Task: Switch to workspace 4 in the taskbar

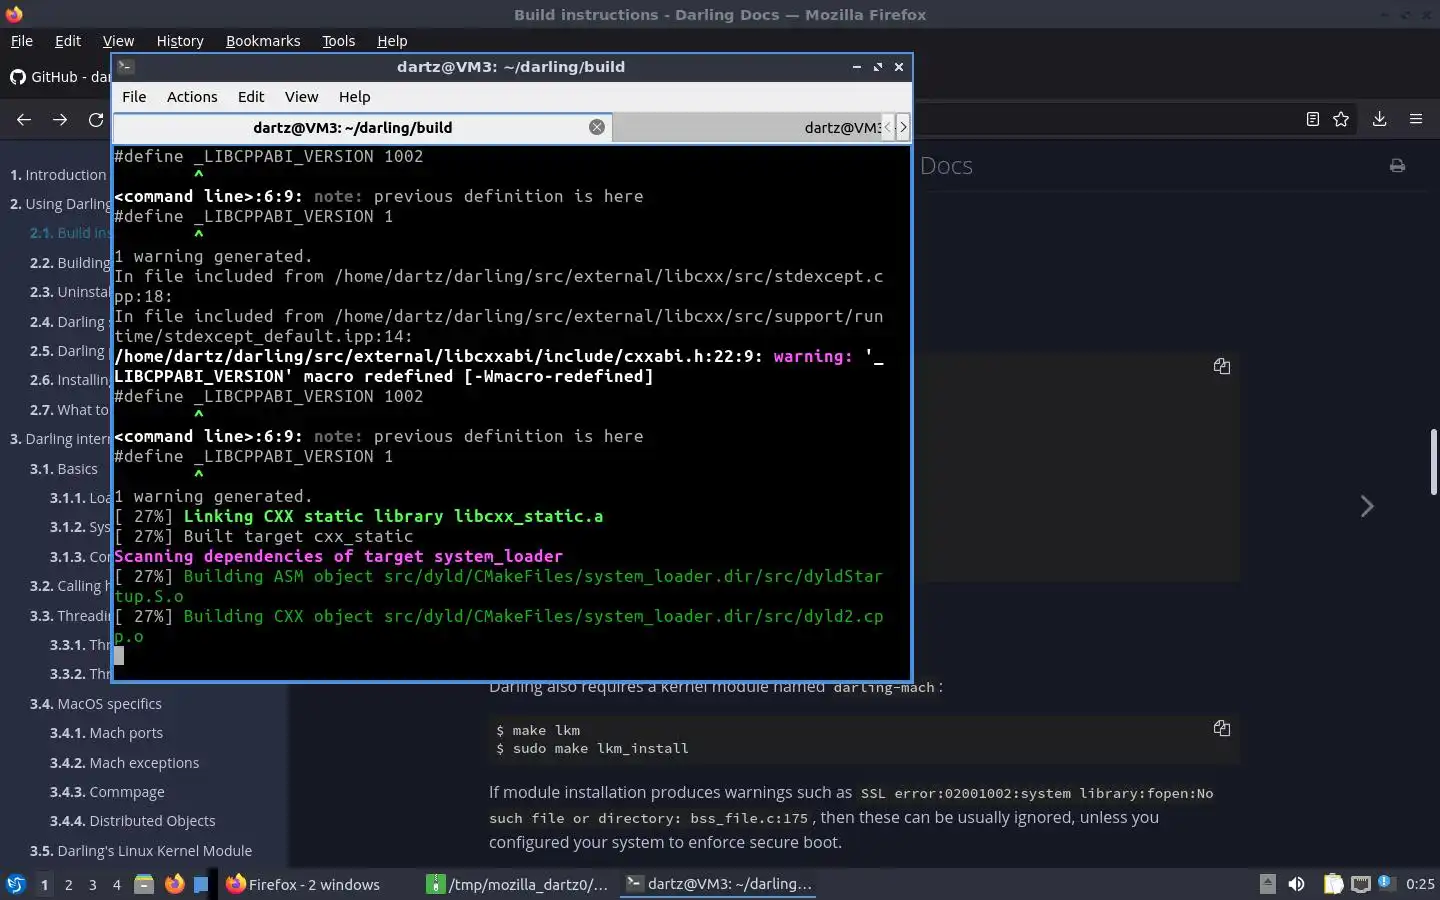Action: click(x=117, y=885)
